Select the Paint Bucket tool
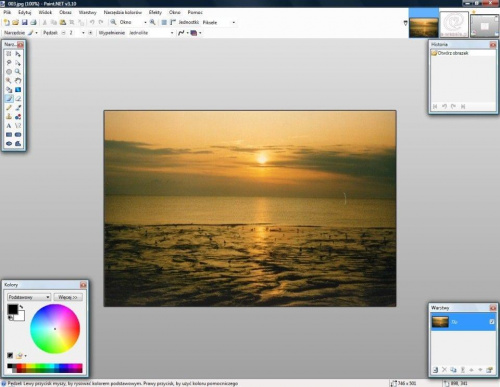Viewport: 500px width, 387px height. click(9, 90)
